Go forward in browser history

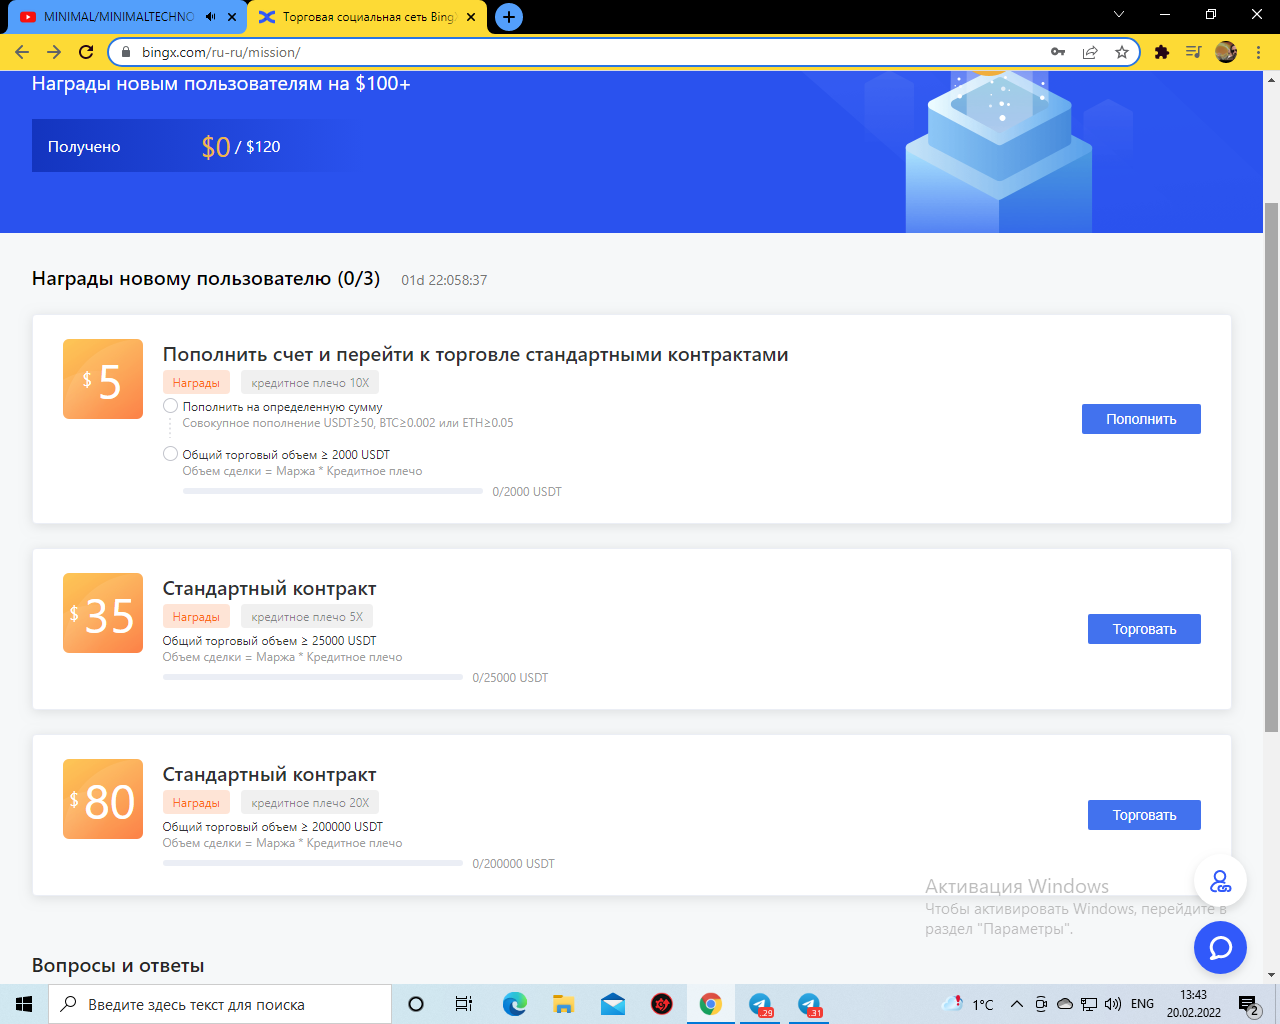coord(54,52)
